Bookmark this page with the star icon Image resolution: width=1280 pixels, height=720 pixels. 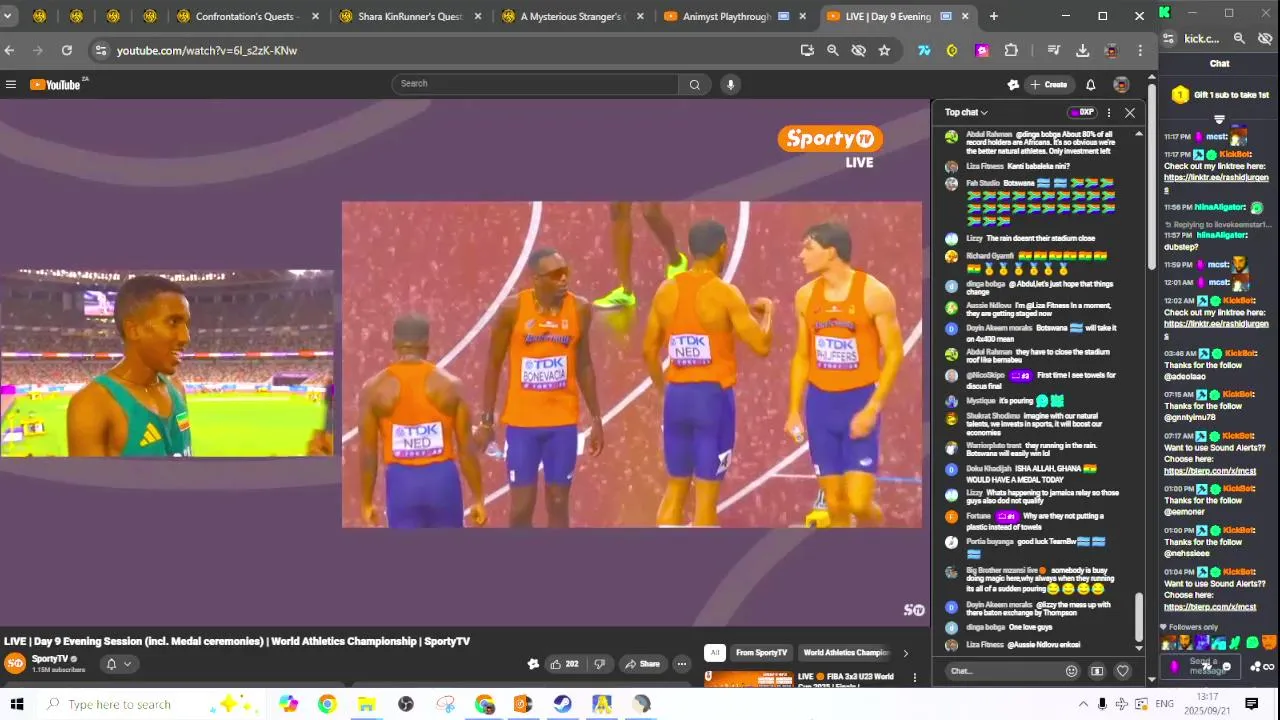[x=884, y=50]
